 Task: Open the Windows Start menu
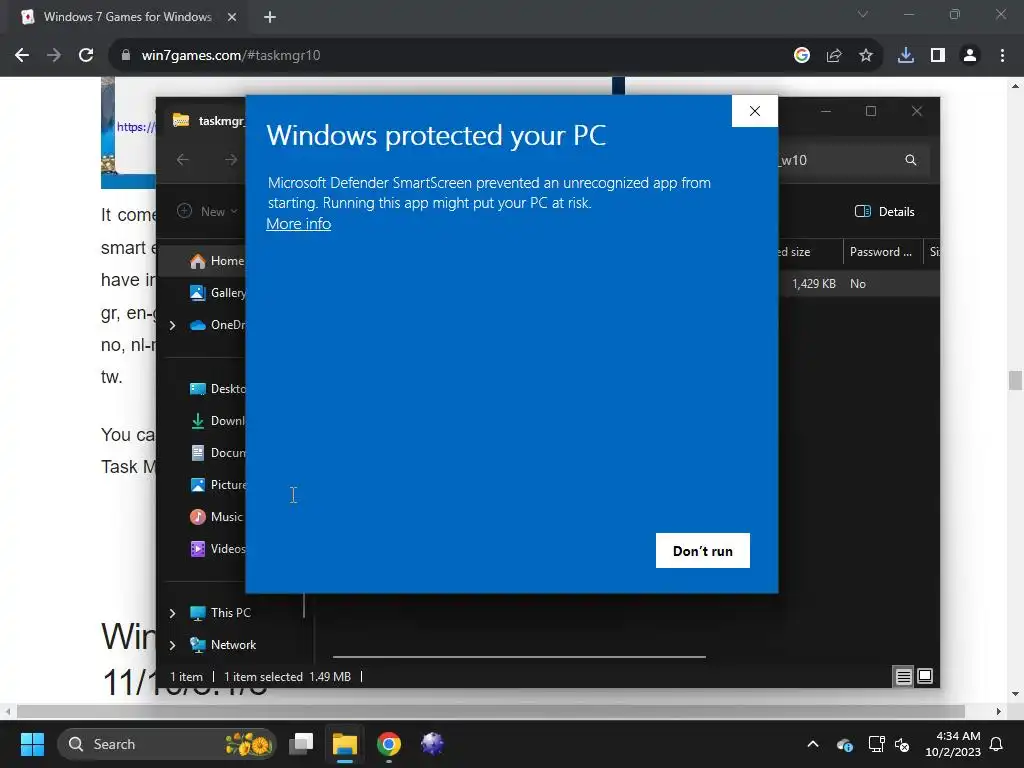coord(32,744)
